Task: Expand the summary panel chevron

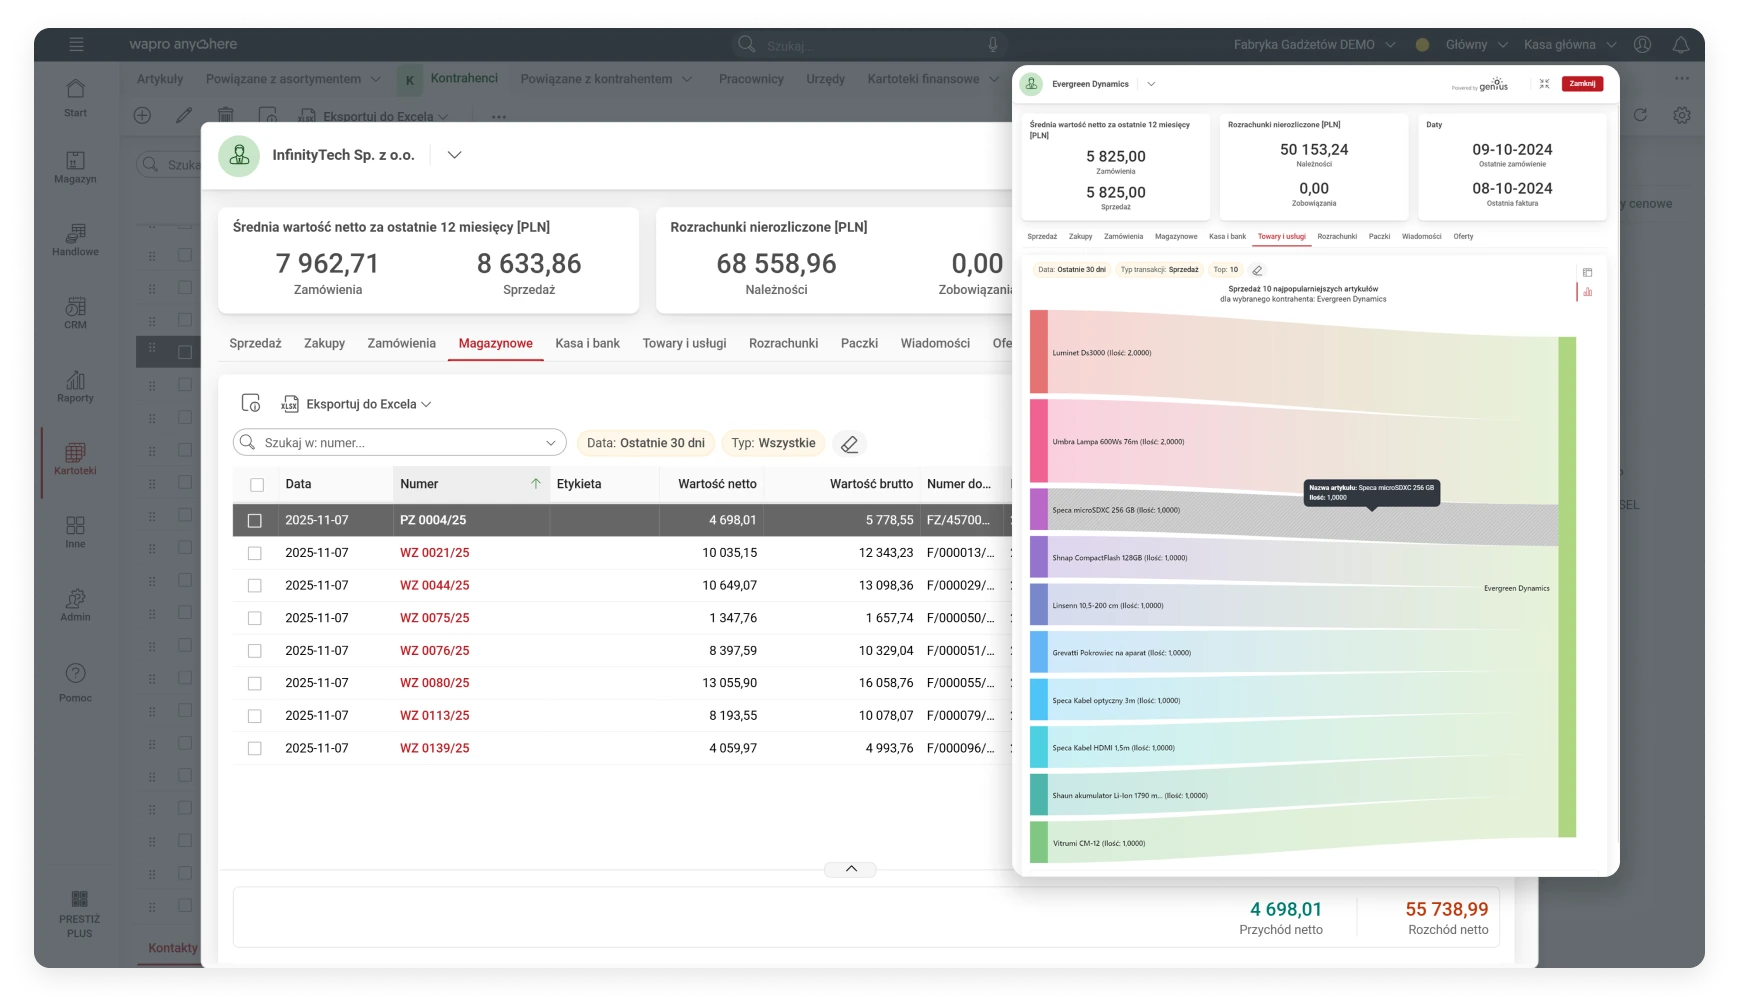Action: 851,869
